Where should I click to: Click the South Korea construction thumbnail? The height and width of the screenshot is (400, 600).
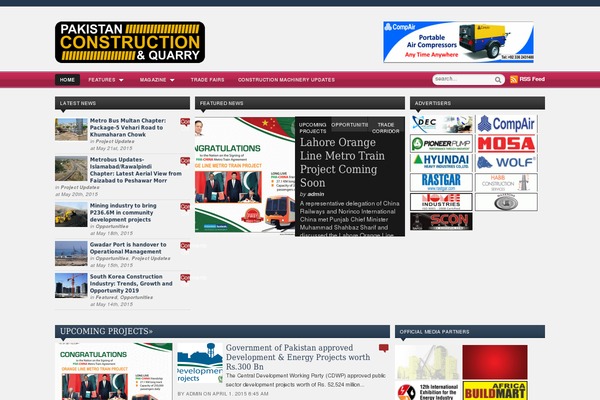click(x=71, y=286)
